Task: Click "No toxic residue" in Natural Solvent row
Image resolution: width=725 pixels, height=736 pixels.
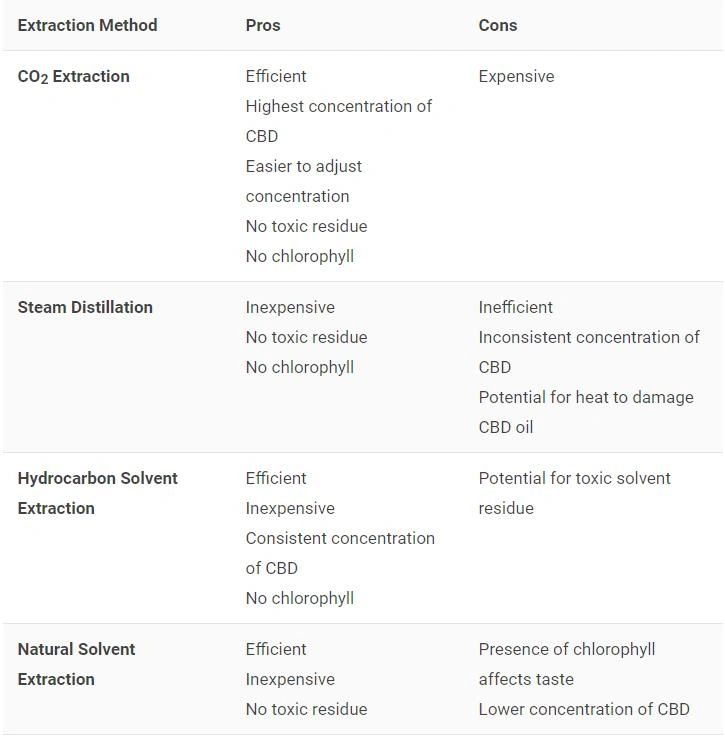Action: click(306, 709)
